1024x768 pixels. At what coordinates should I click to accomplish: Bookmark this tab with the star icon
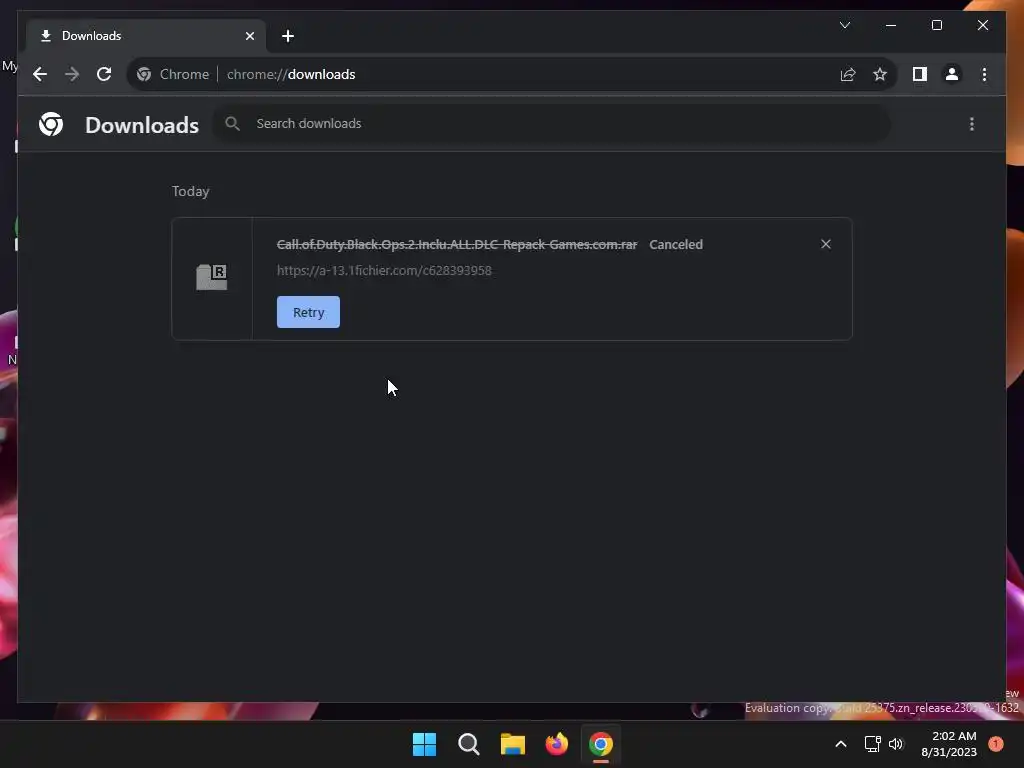[x=880, y=74]
